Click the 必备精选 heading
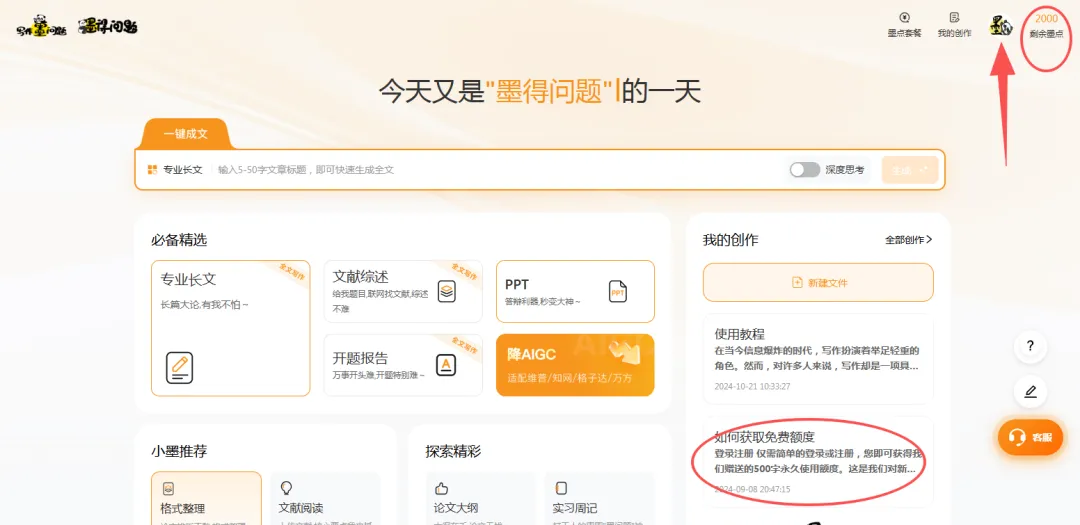Viewport: 1080px width, 525px height. pyautogui.click(x=179, y=240)
